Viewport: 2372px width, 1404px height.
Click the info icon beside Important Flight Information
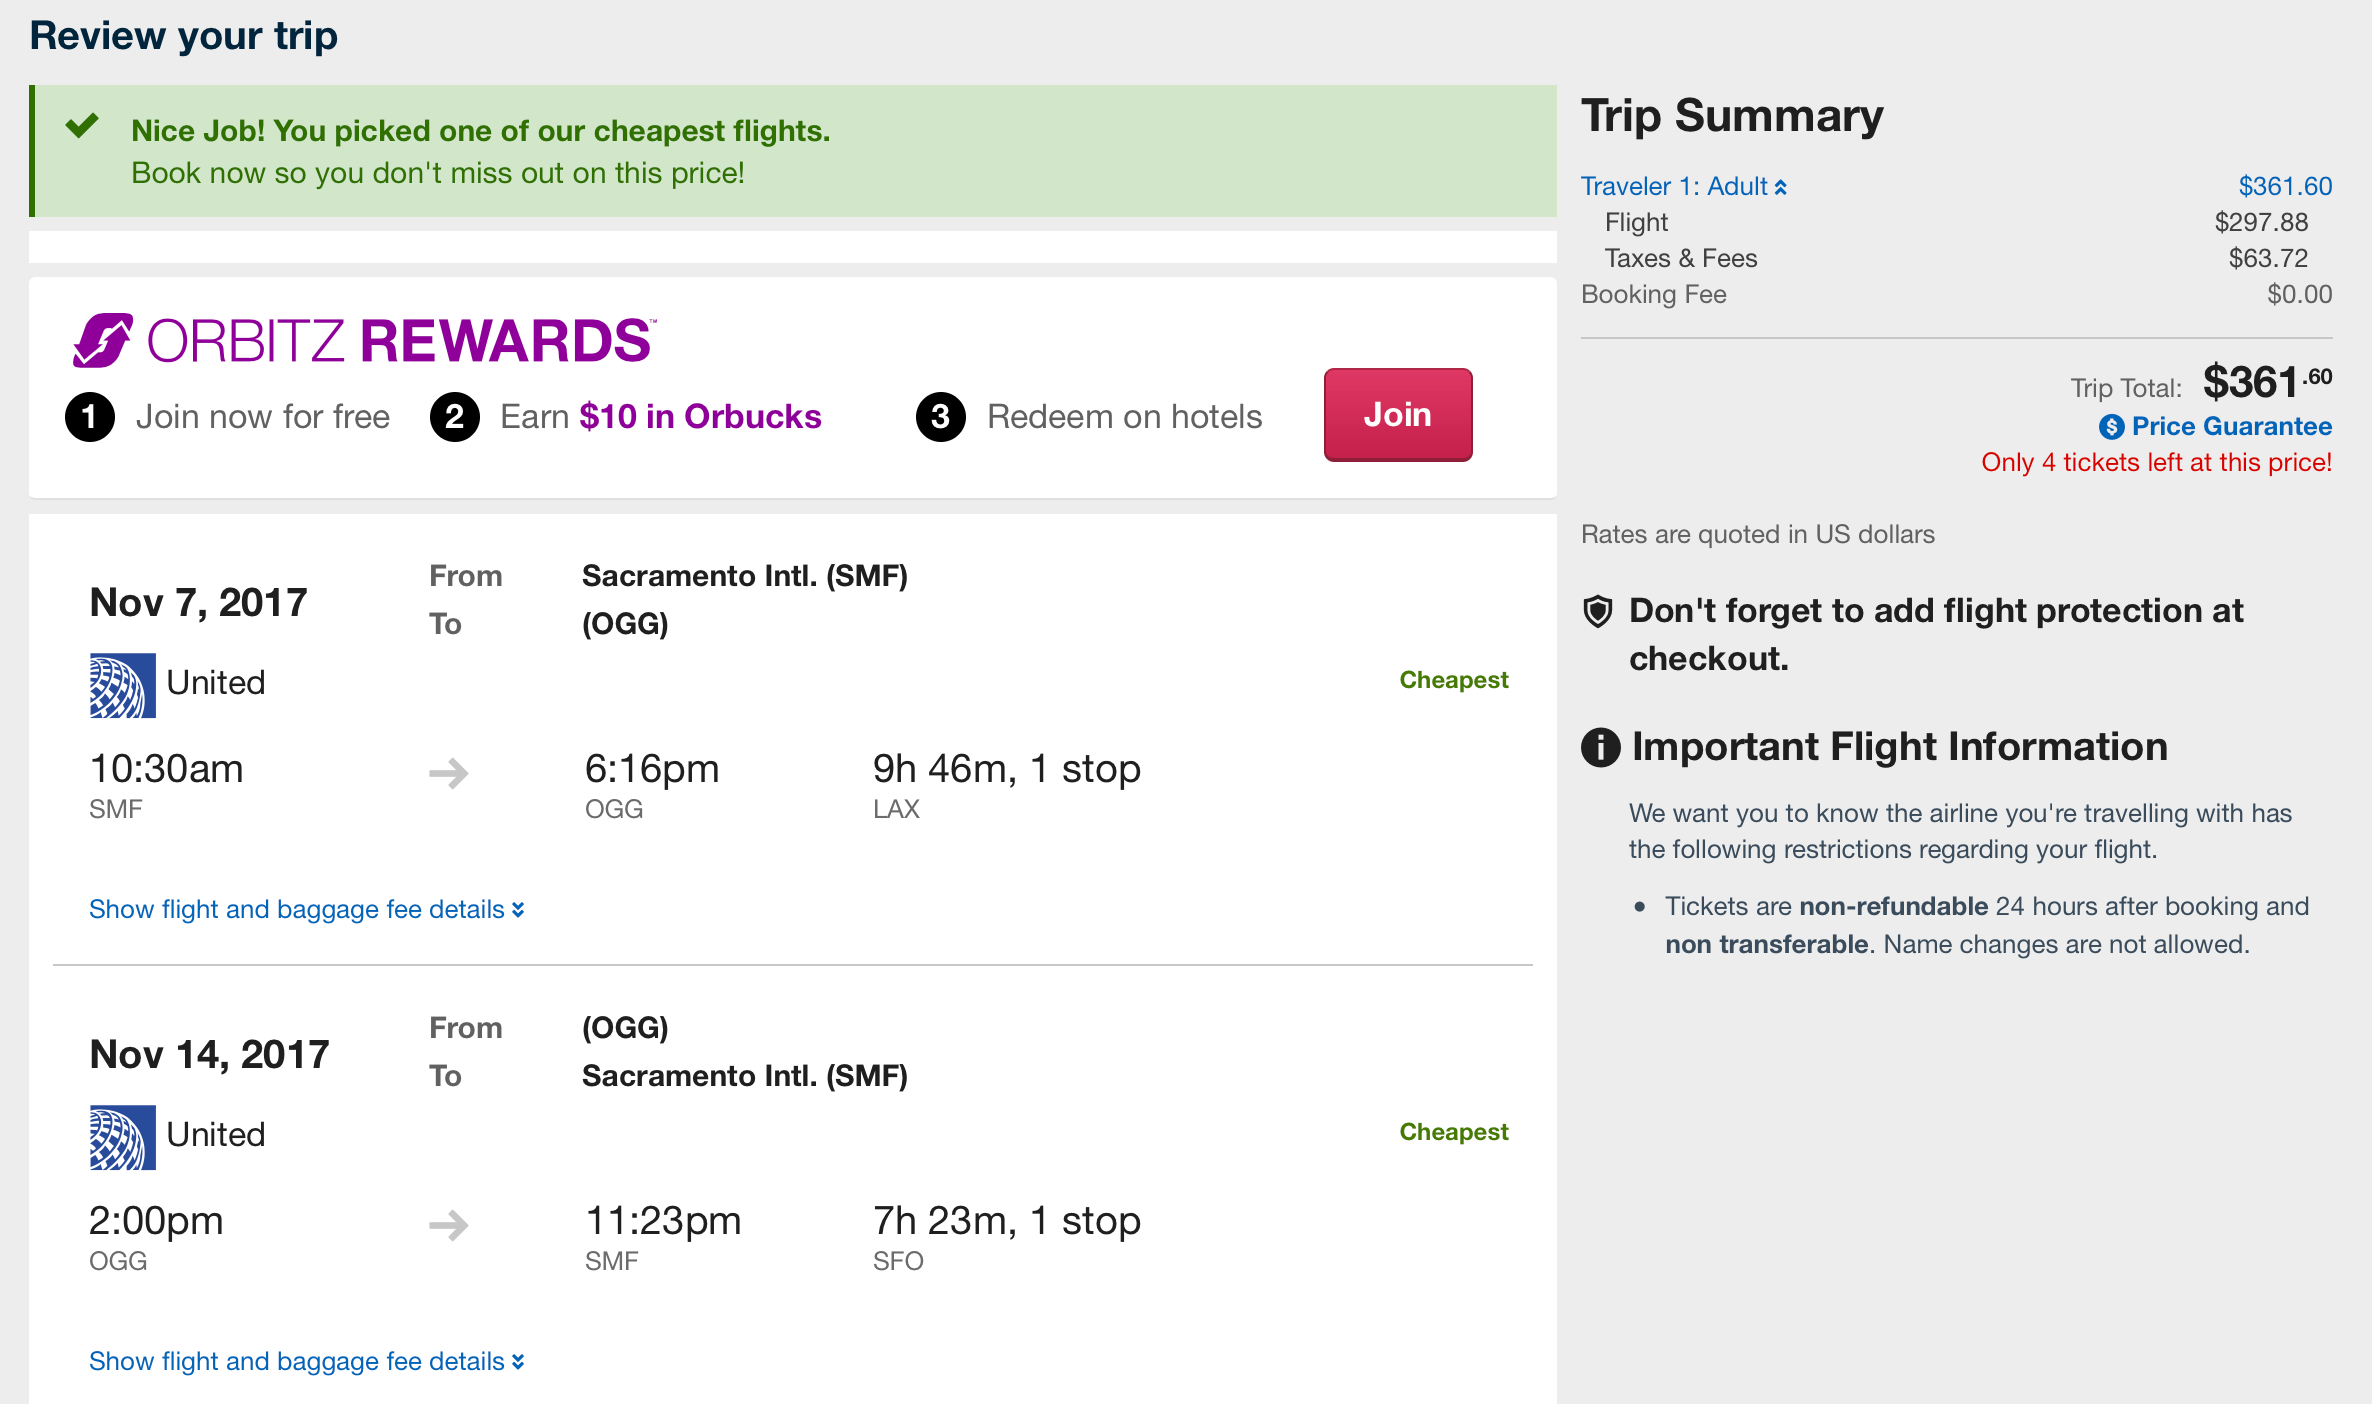click(1600, 747)
